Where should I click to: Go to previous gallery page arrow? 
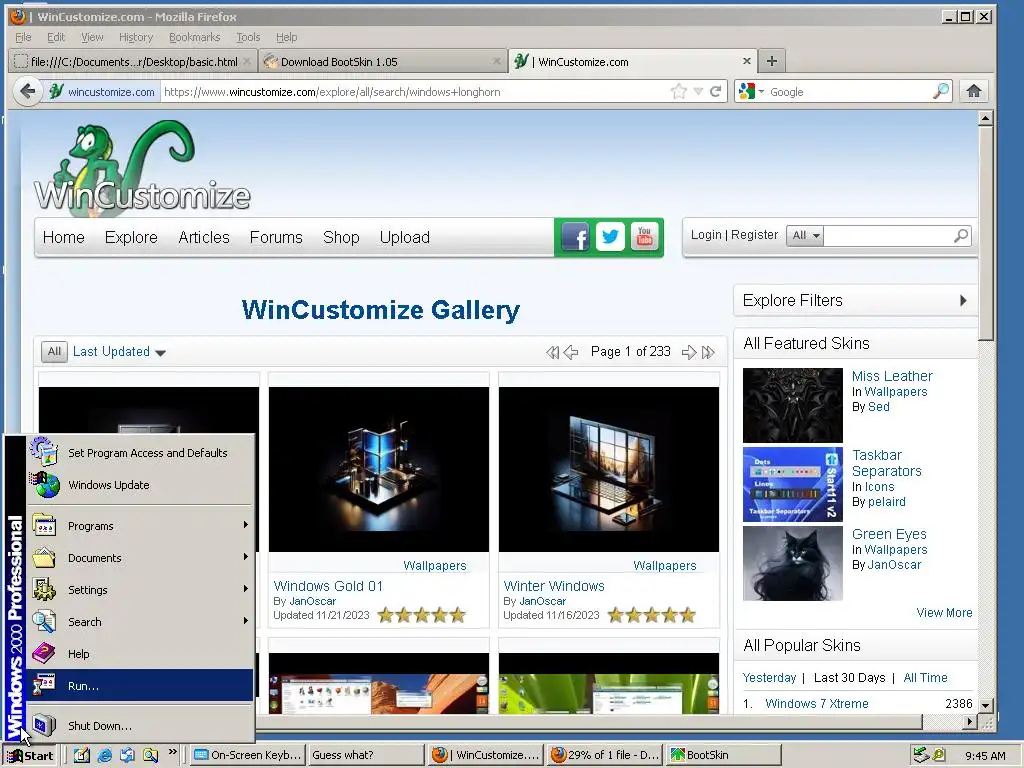pos(571,353)
